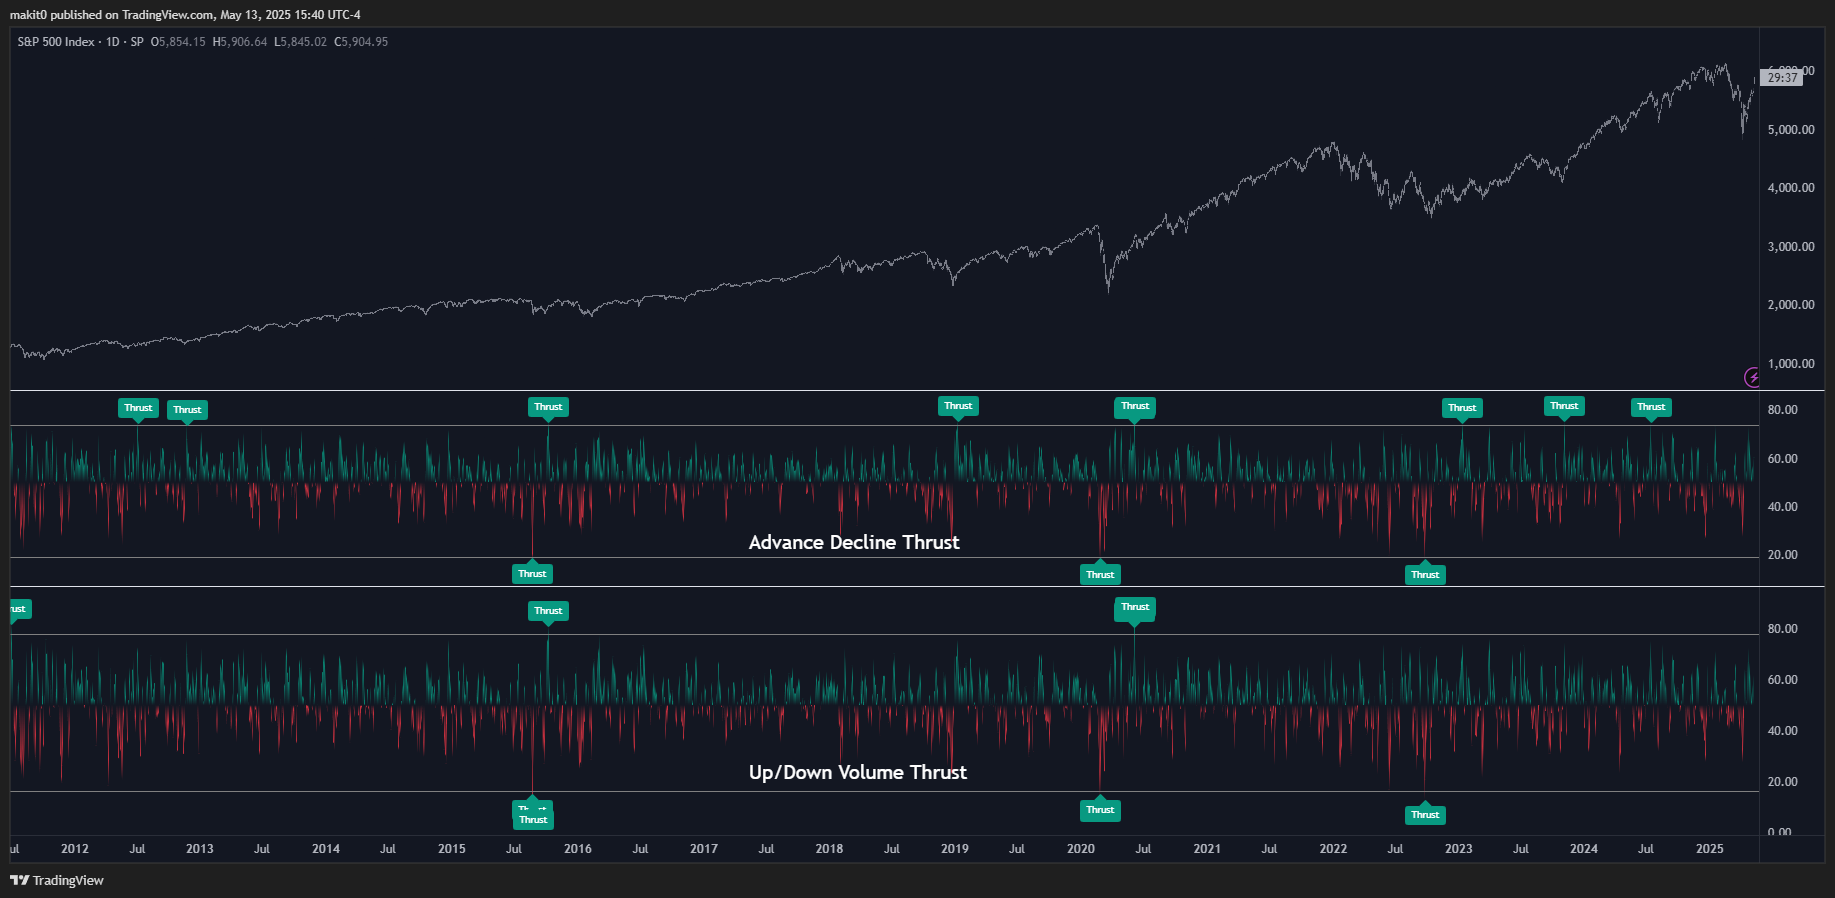
Task: Click the high value H5,906.64
Action: tap(240, 42)
